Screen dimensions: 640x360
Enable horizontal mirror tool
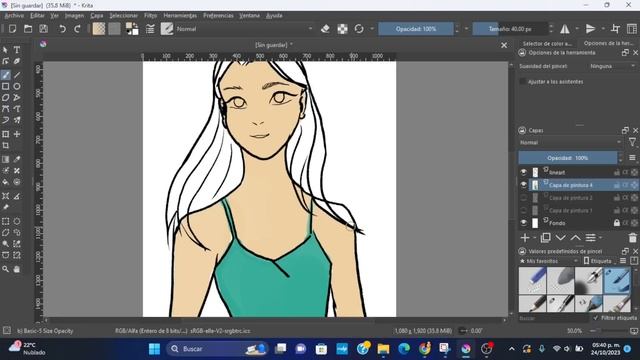click(565, 29)
